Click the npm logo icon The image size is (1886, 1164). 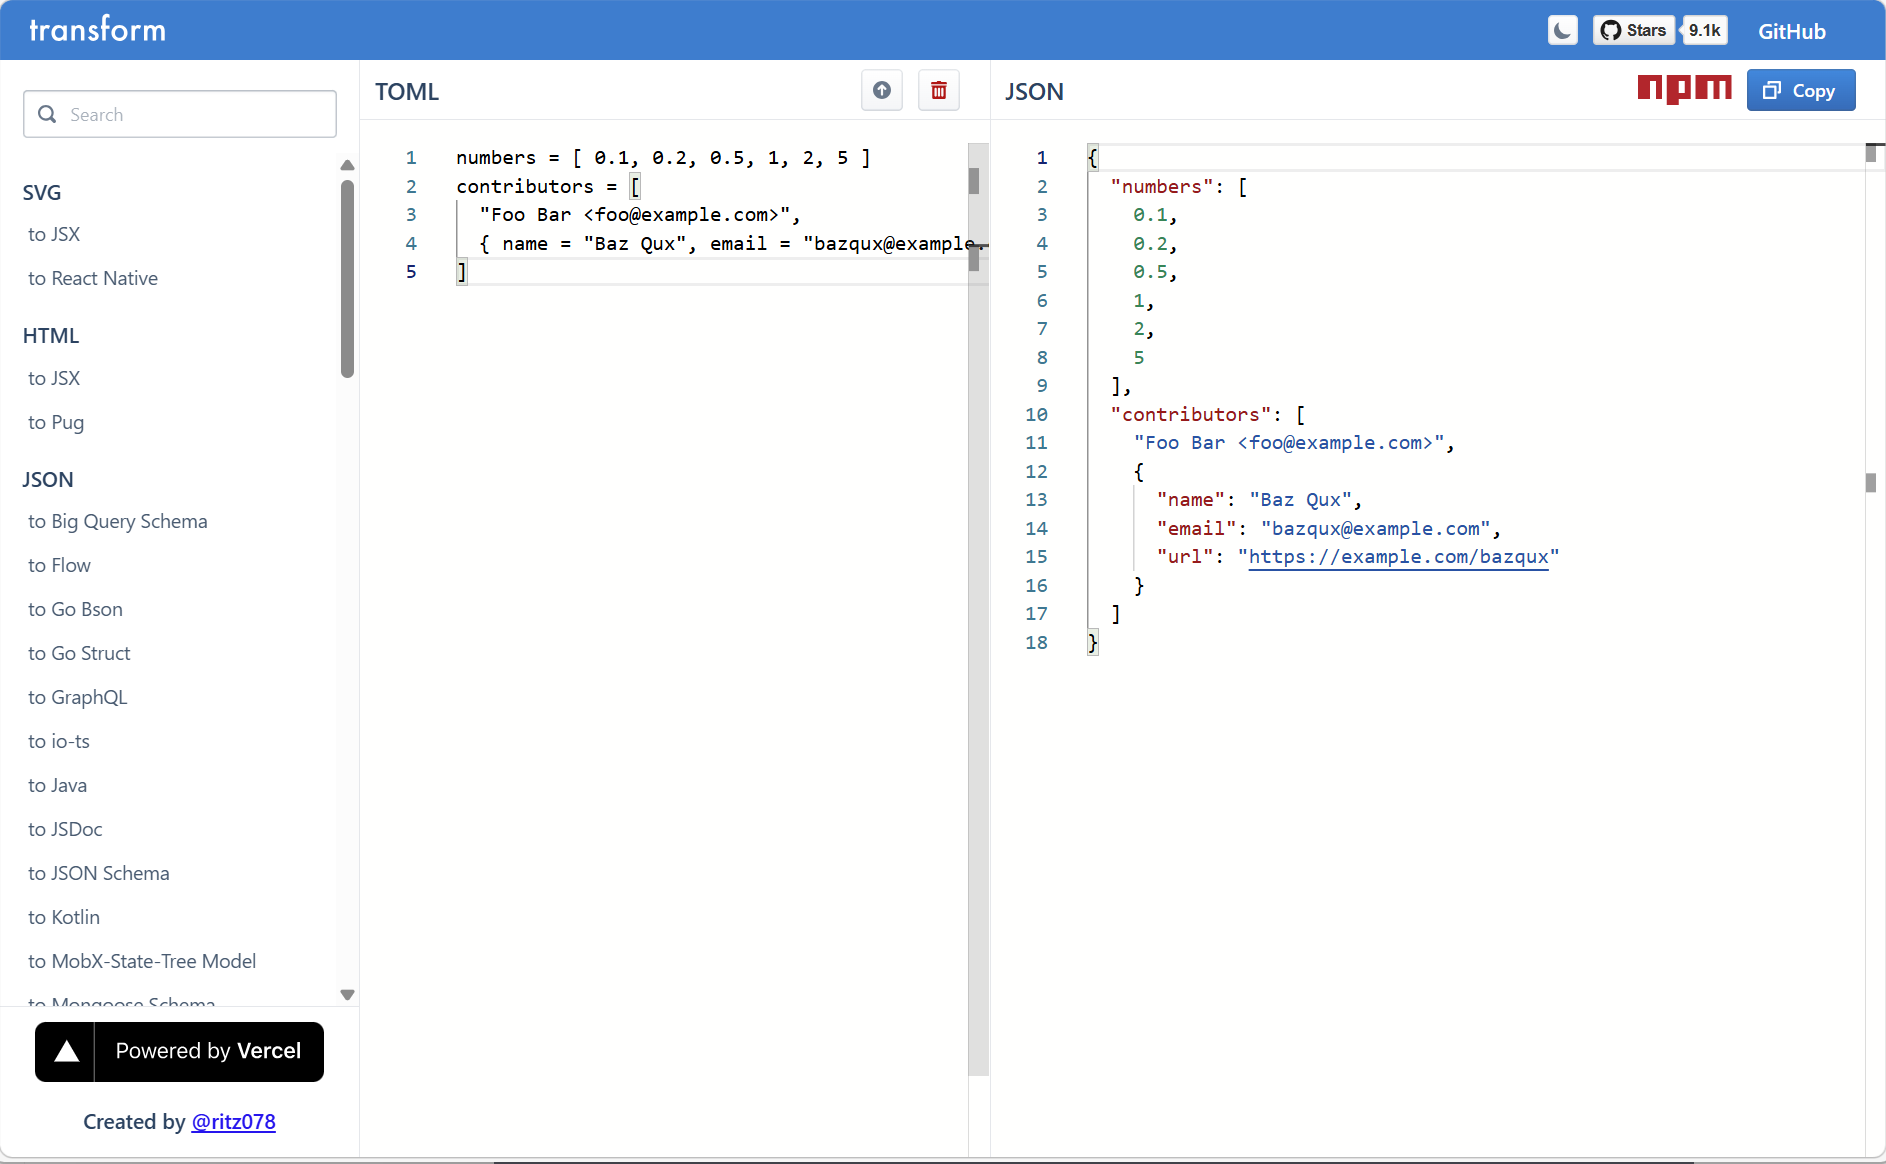pyautogui.click(x=1684, y=90)
